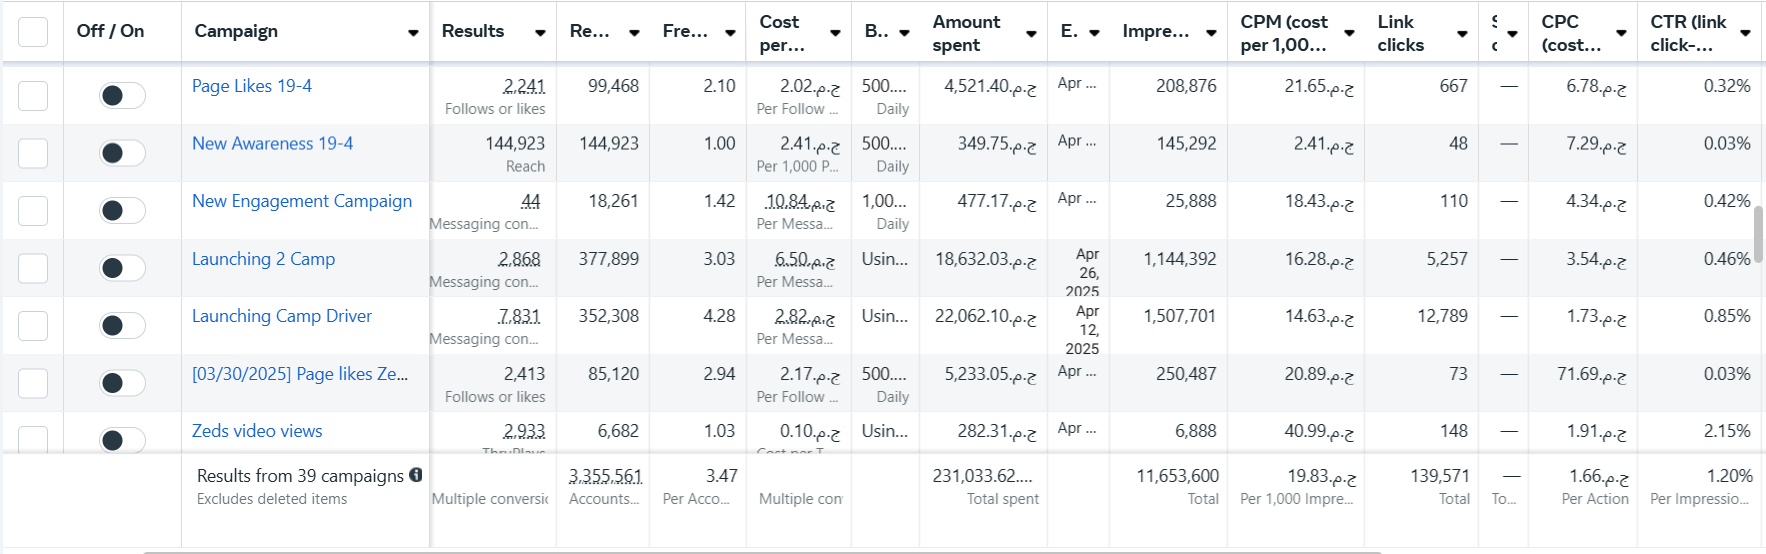Click the Frequency column header arrow
This screenshot has width=1766, height=554.
(x=730, y=33)
